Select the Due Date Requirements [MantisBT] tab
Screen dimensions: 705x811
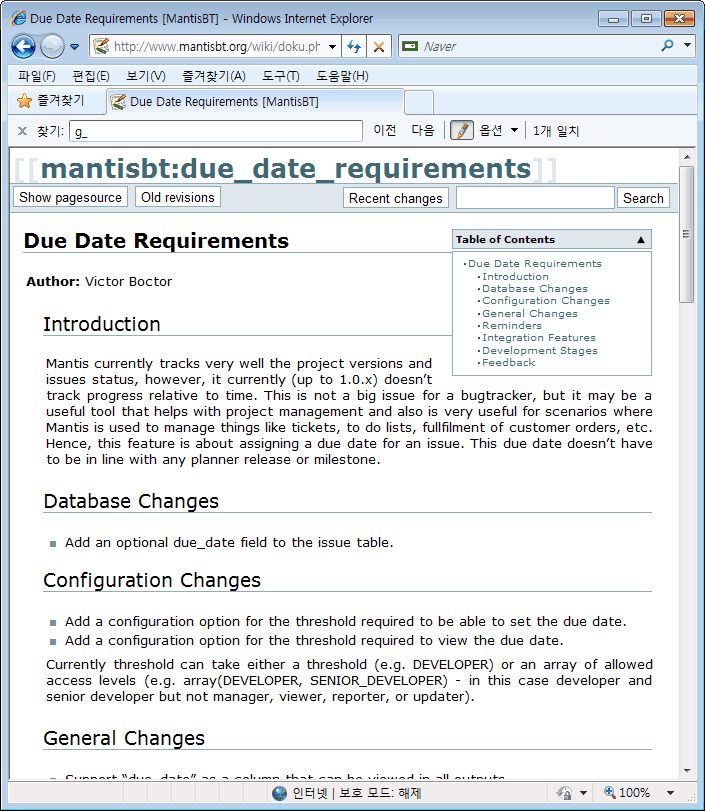click(x=255, y=101)
